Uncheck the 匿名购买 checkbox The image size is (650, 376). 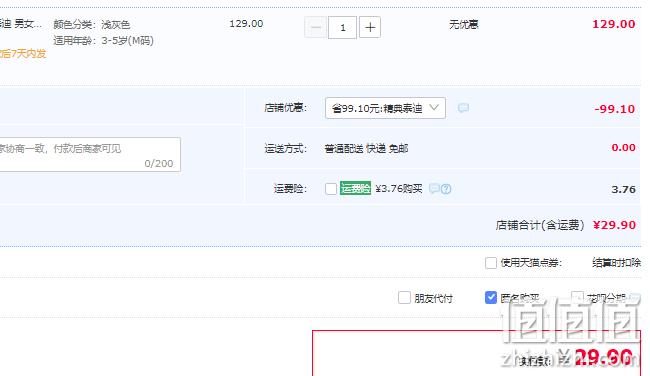tap(491, 297)
